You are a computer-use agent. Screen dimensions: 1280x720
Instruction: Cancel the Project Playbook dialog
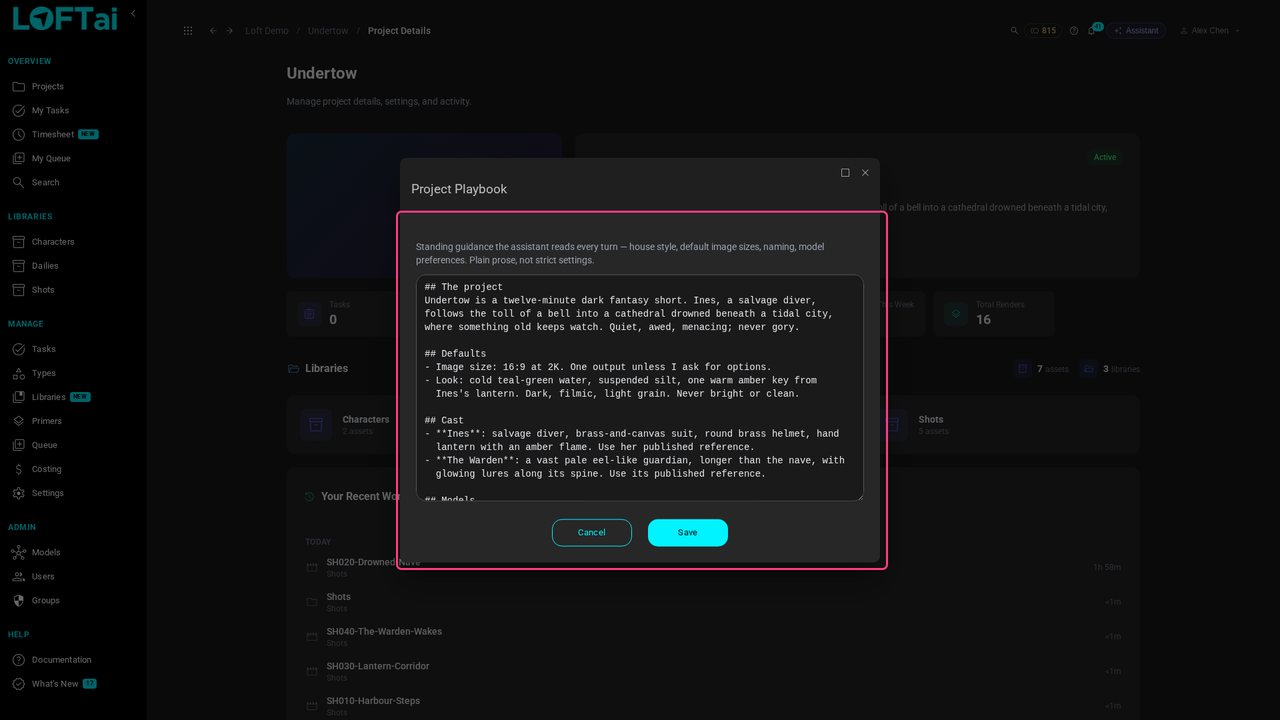click(591, 532)
